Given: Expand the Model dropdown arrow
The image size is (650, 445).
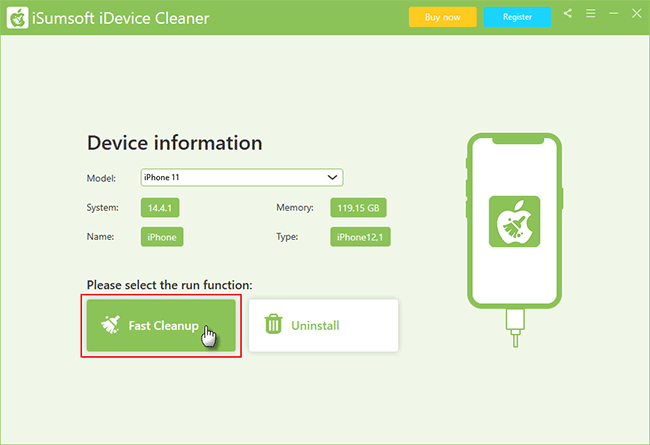Looking at the screenshot, I should [x=332, y=178].
